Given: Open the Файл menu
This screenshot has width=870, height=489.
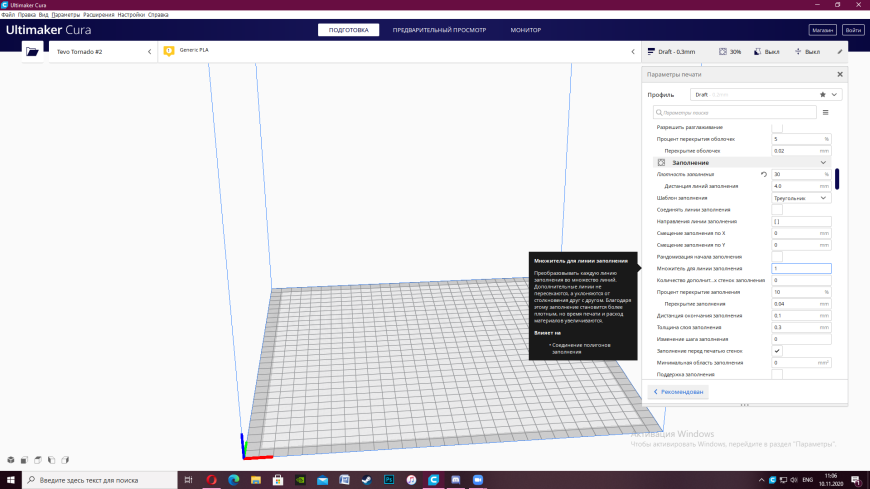Looking at the screenshot, I should coord(8,15).
